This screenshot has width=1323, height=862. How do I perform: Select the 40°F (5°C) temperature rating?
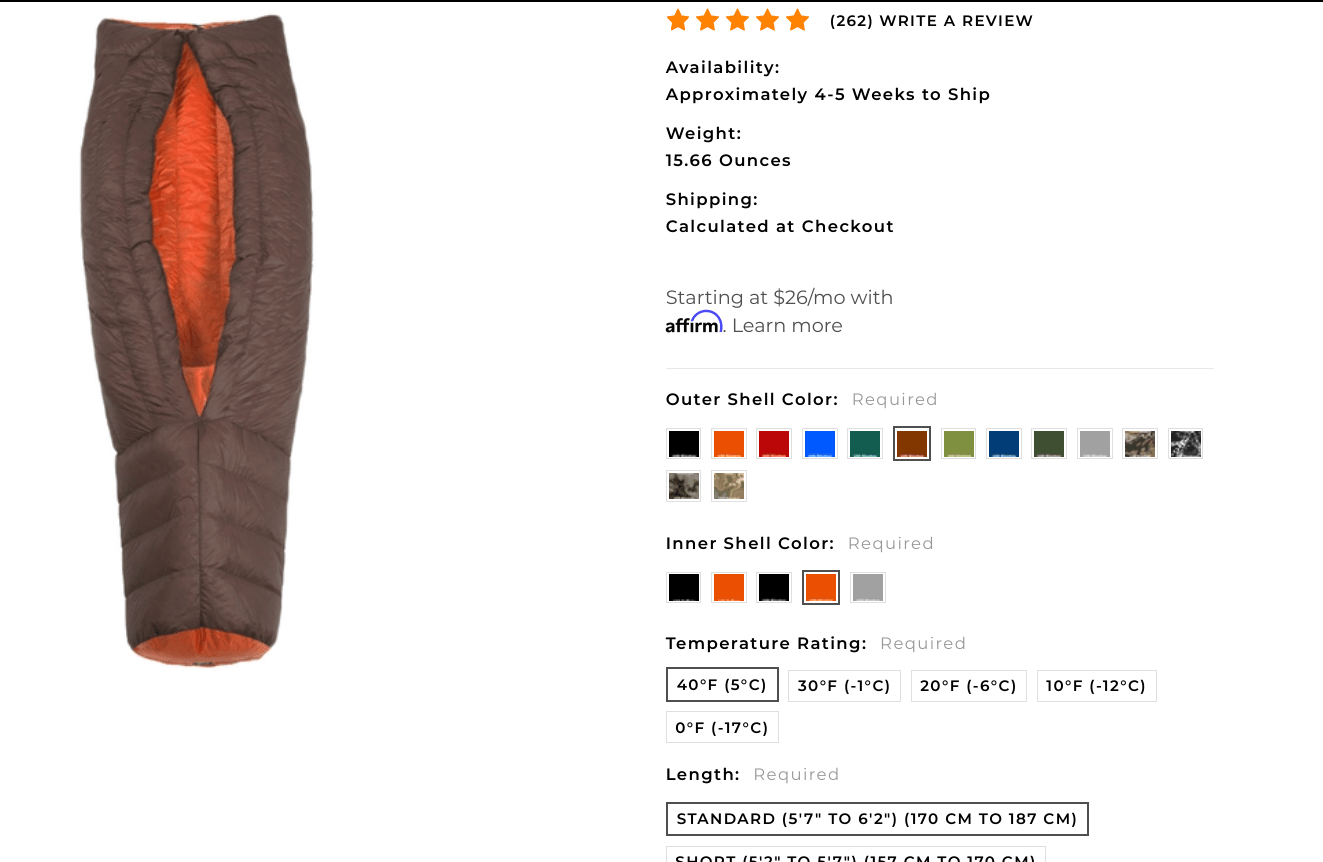(x=722, y=685)
